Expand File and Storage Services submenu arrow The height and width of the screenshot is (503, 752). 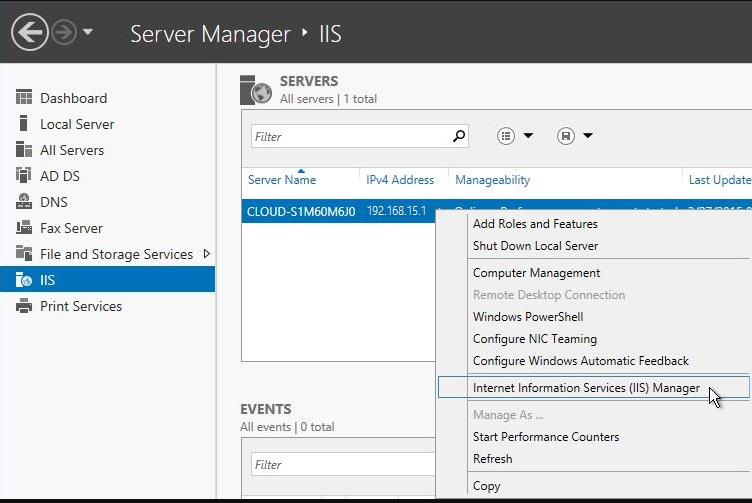pyautogui.click(x=207, y=254)
